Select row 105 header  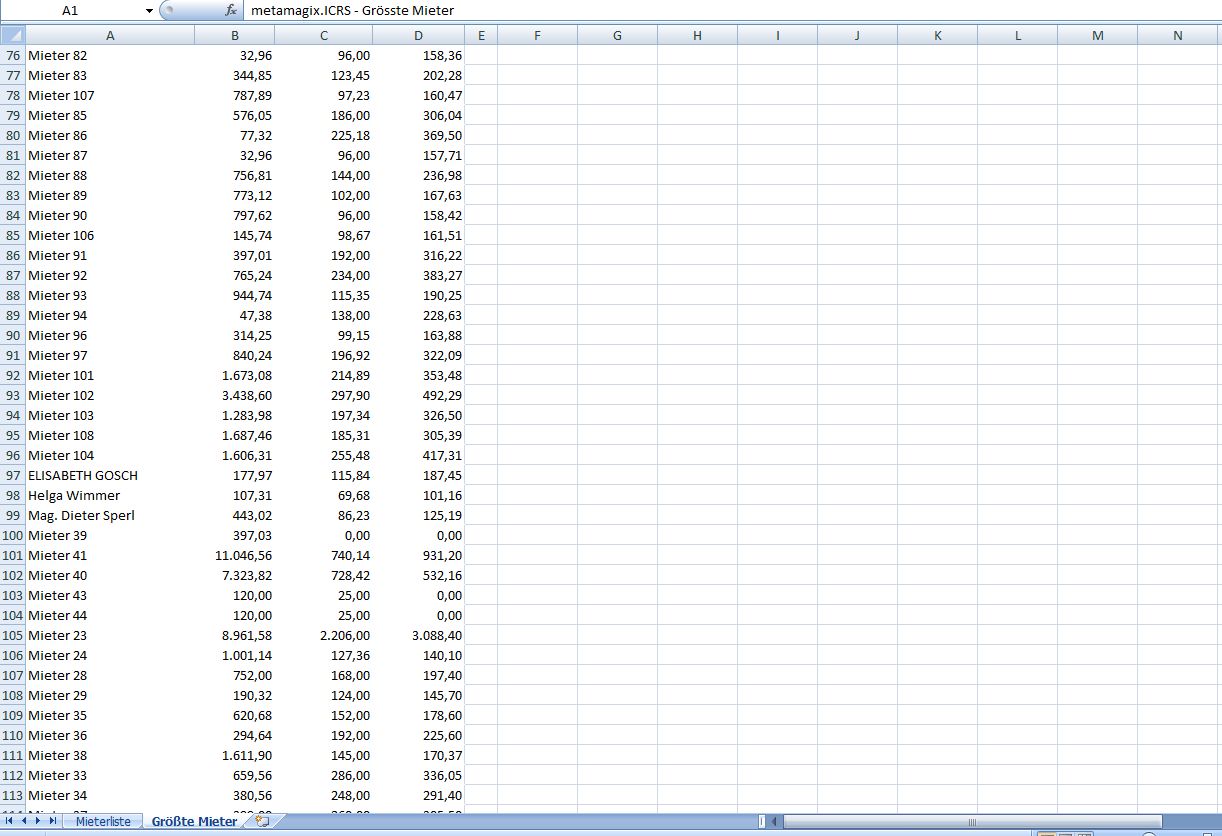12,635
